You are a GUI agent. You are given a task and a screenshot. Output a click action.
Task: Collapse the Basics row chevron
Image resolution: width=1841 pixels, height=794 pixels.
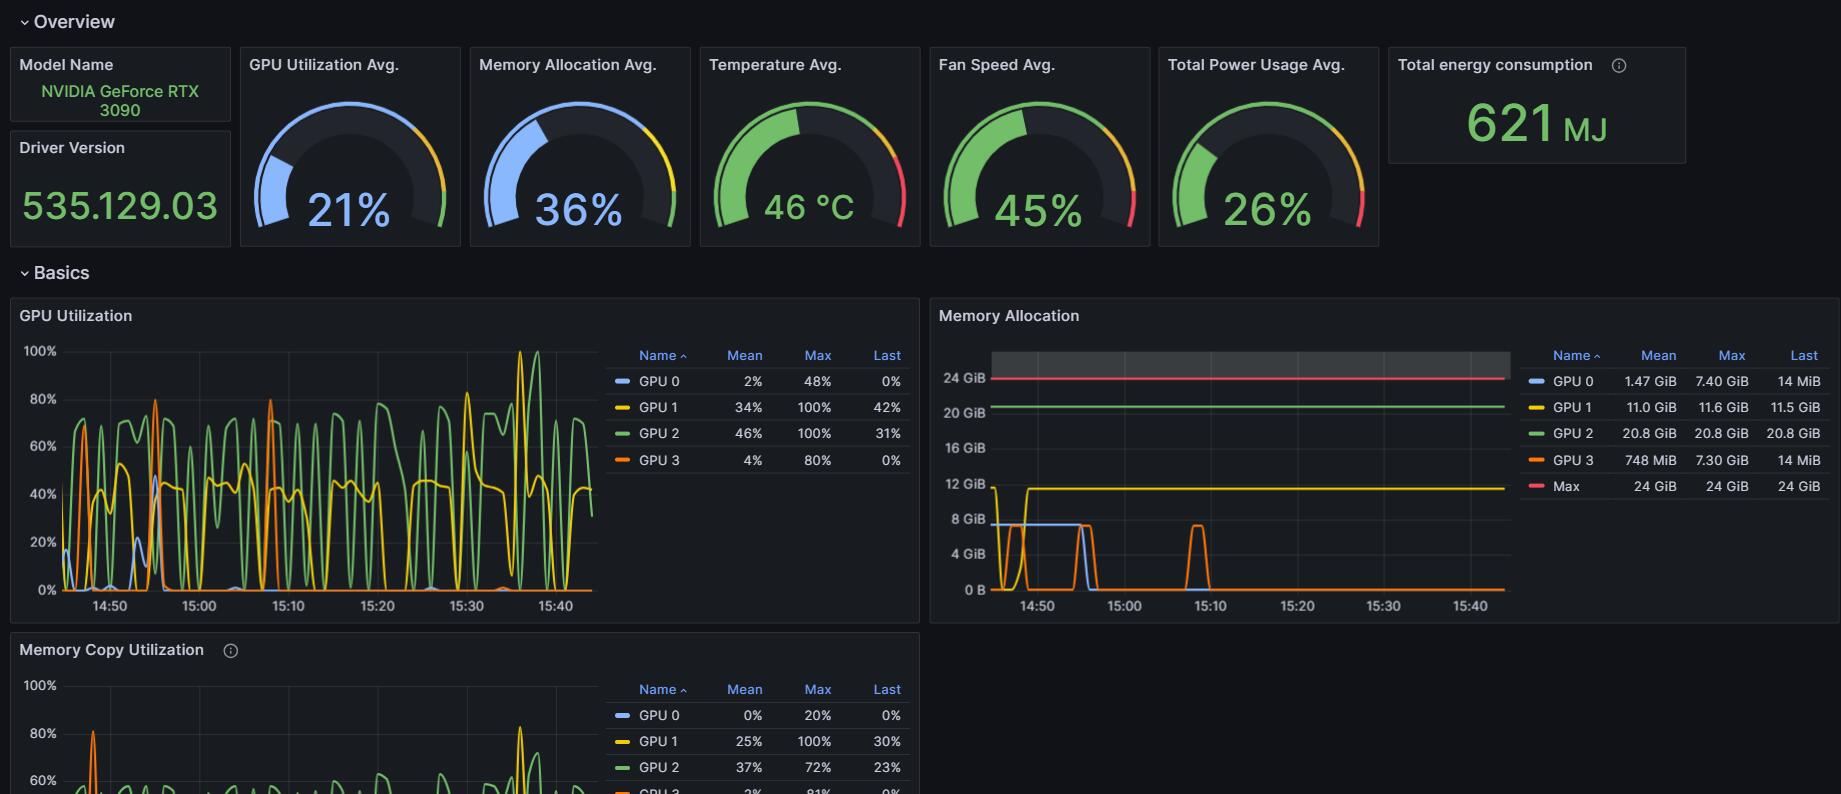pos(24,273)
